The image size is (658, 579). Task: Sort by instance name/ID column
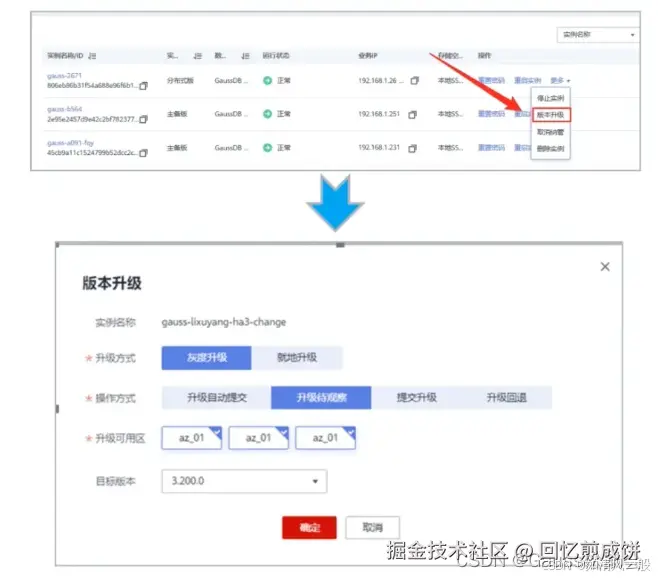92,56
